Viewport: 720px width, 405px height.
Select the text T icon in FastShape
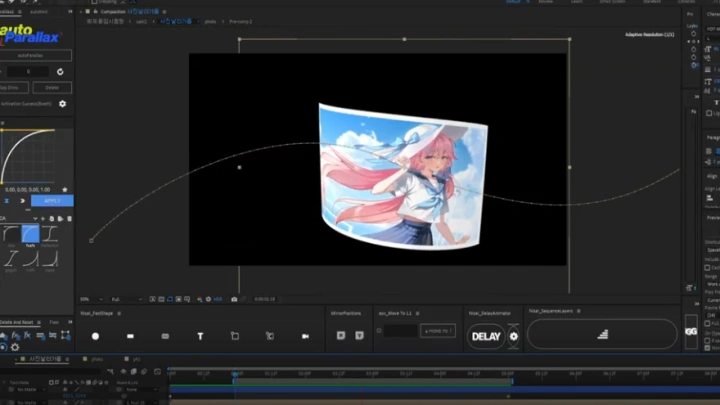(200, 336)
